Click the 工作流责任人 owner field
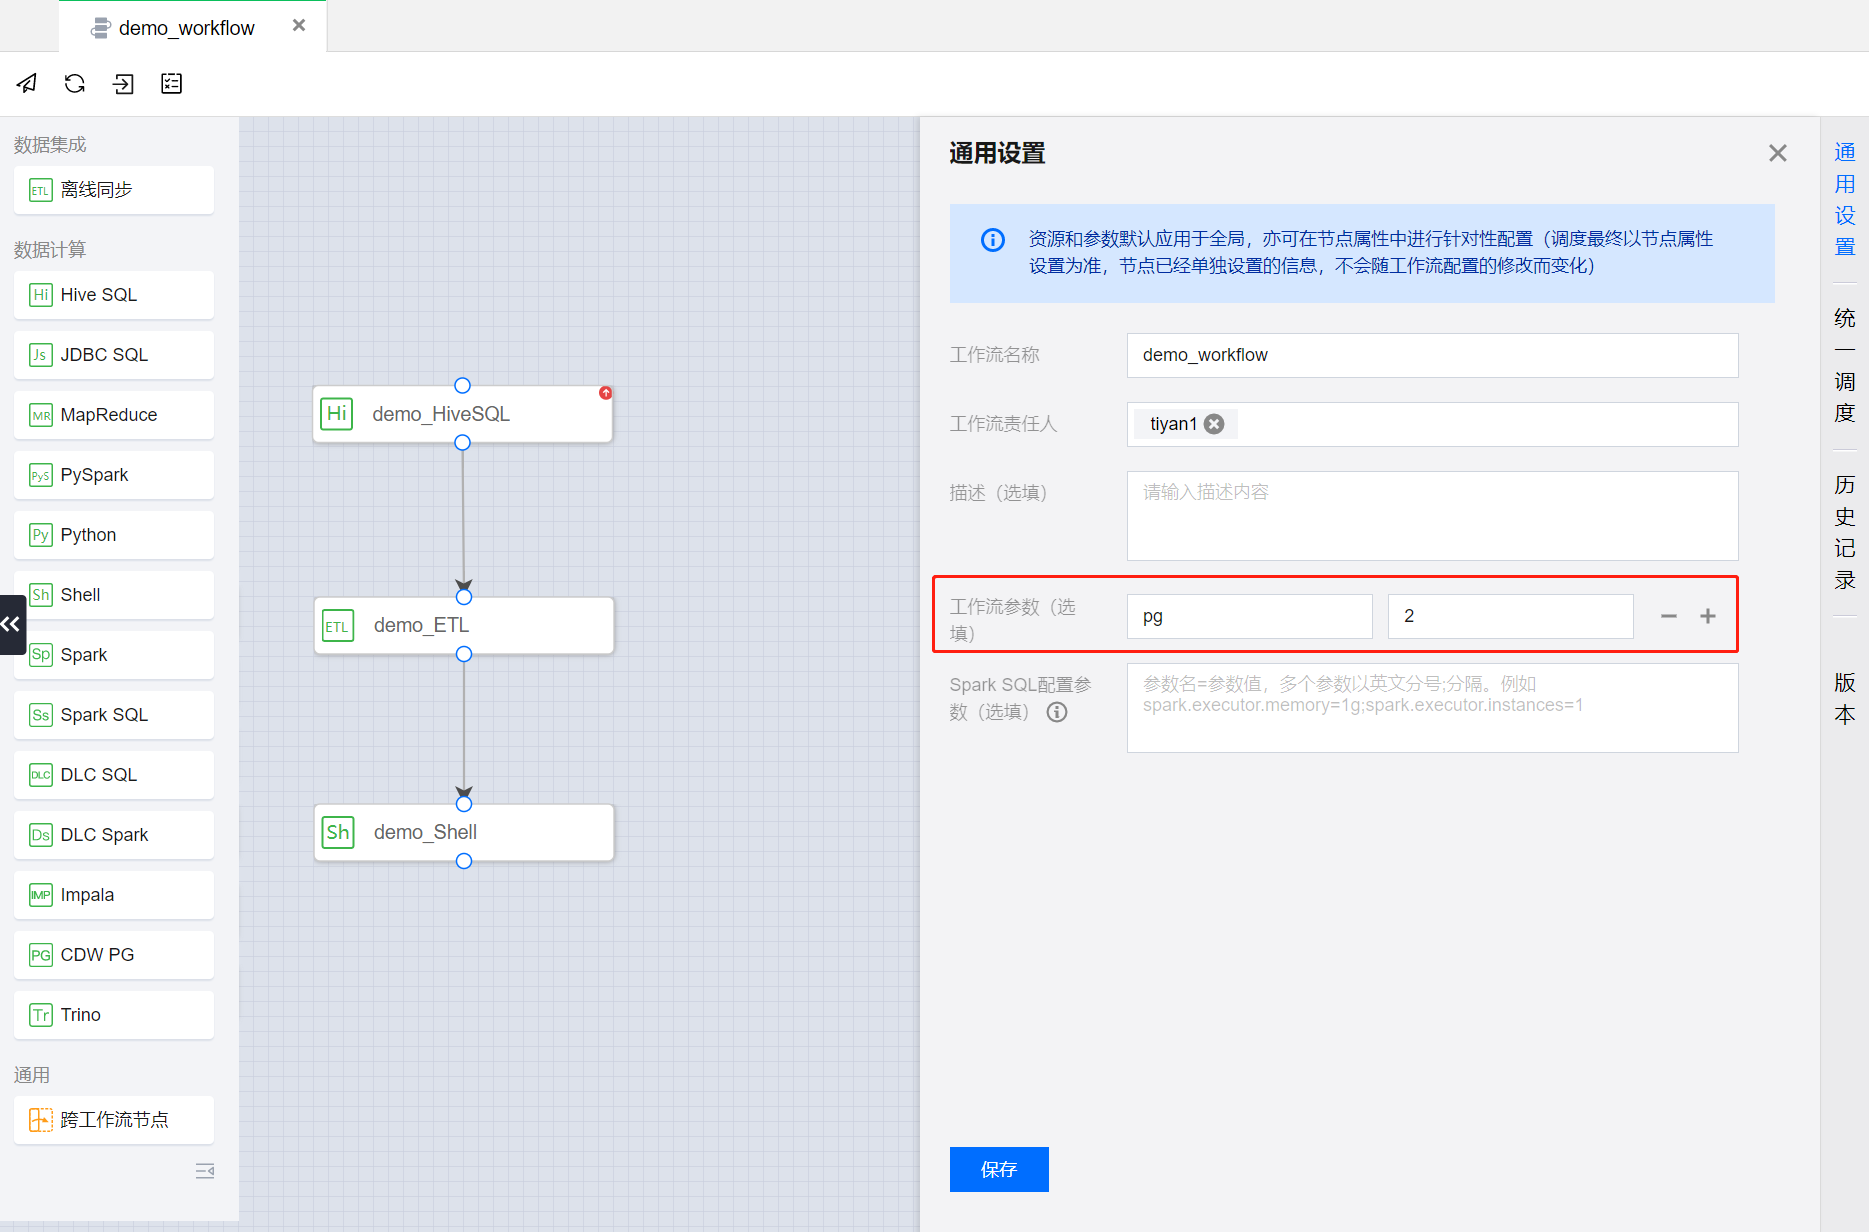Viewport: 1869px width, 1232px height. coord(1432,424)
